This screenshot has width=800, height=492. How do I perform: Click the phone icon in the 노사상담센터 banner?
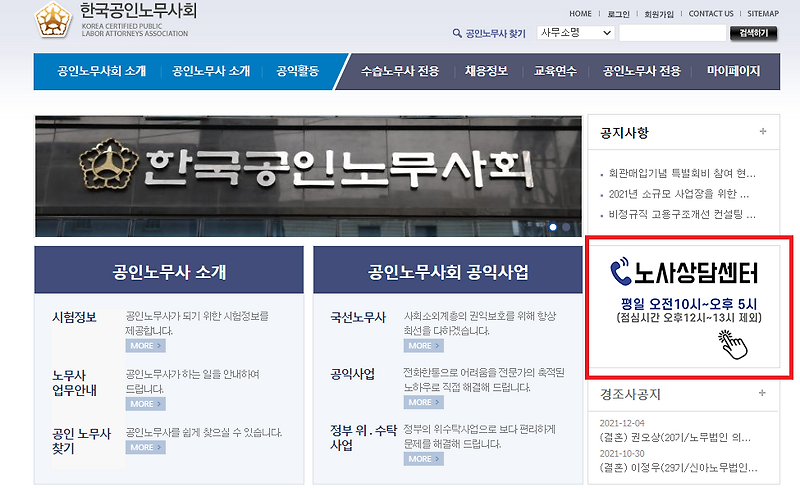[621, 272]
